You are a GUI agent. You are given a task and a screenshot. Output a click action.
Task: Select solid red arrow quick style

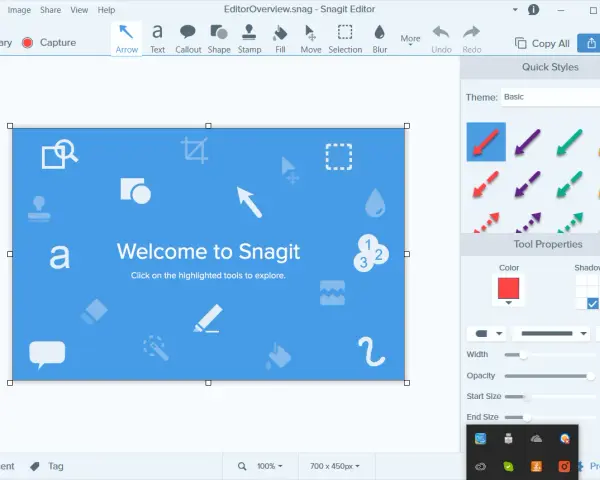(x=486, y=142)
